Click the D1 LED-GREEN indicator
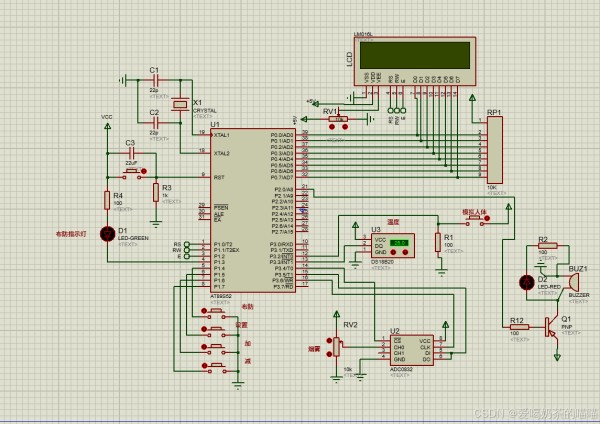Screen dimensions: 600x424 click(x=108, y=232)
